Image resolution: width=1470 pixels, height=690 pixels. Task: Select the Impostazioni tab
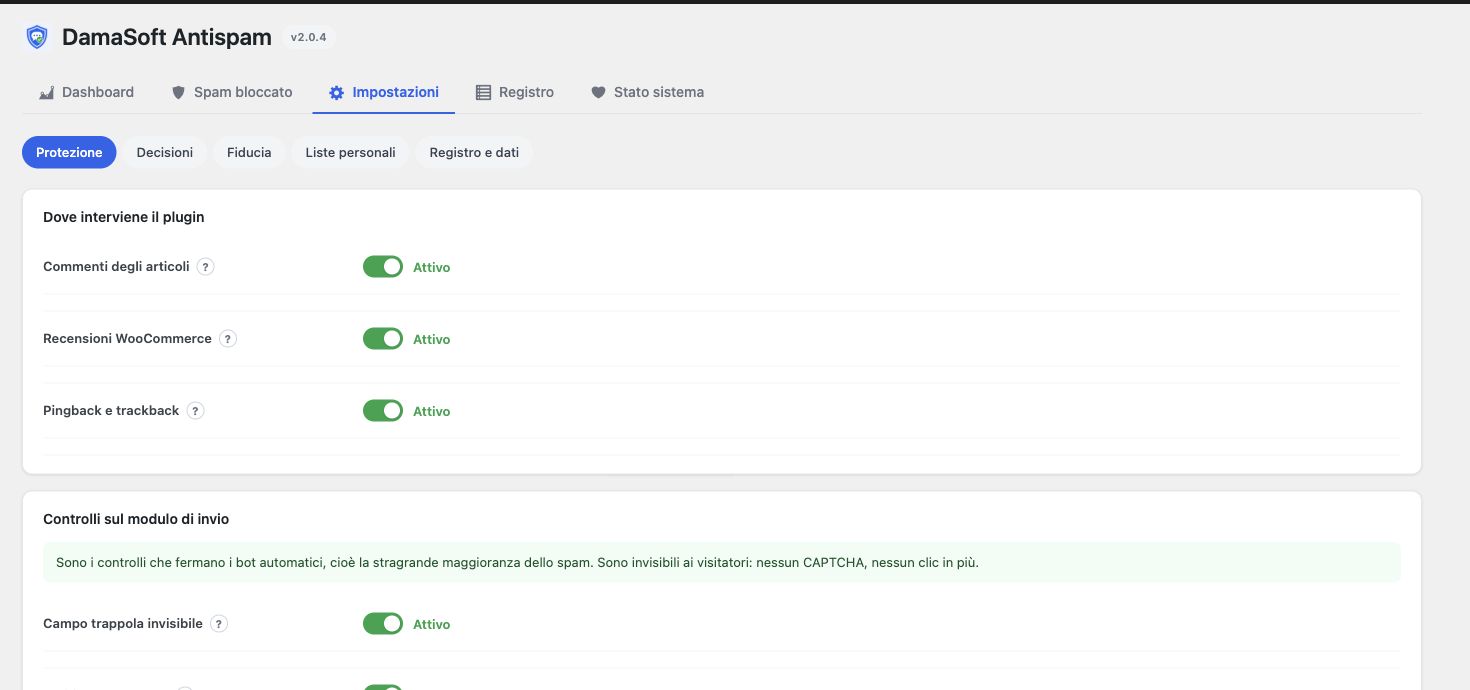click(x=384, y=92)
